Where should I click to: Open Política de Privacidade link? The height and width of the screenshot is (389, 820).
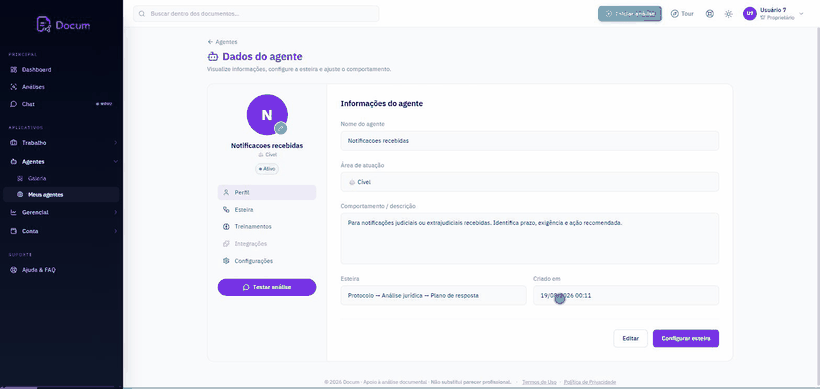(x=590, y=382)
